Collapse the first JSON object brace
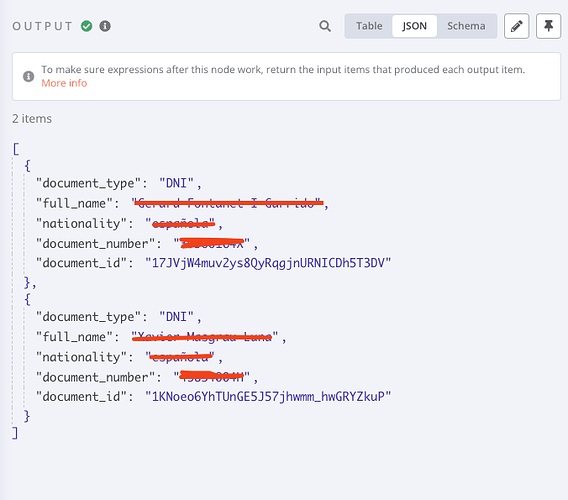568x500 pixels. coord(27,166)
